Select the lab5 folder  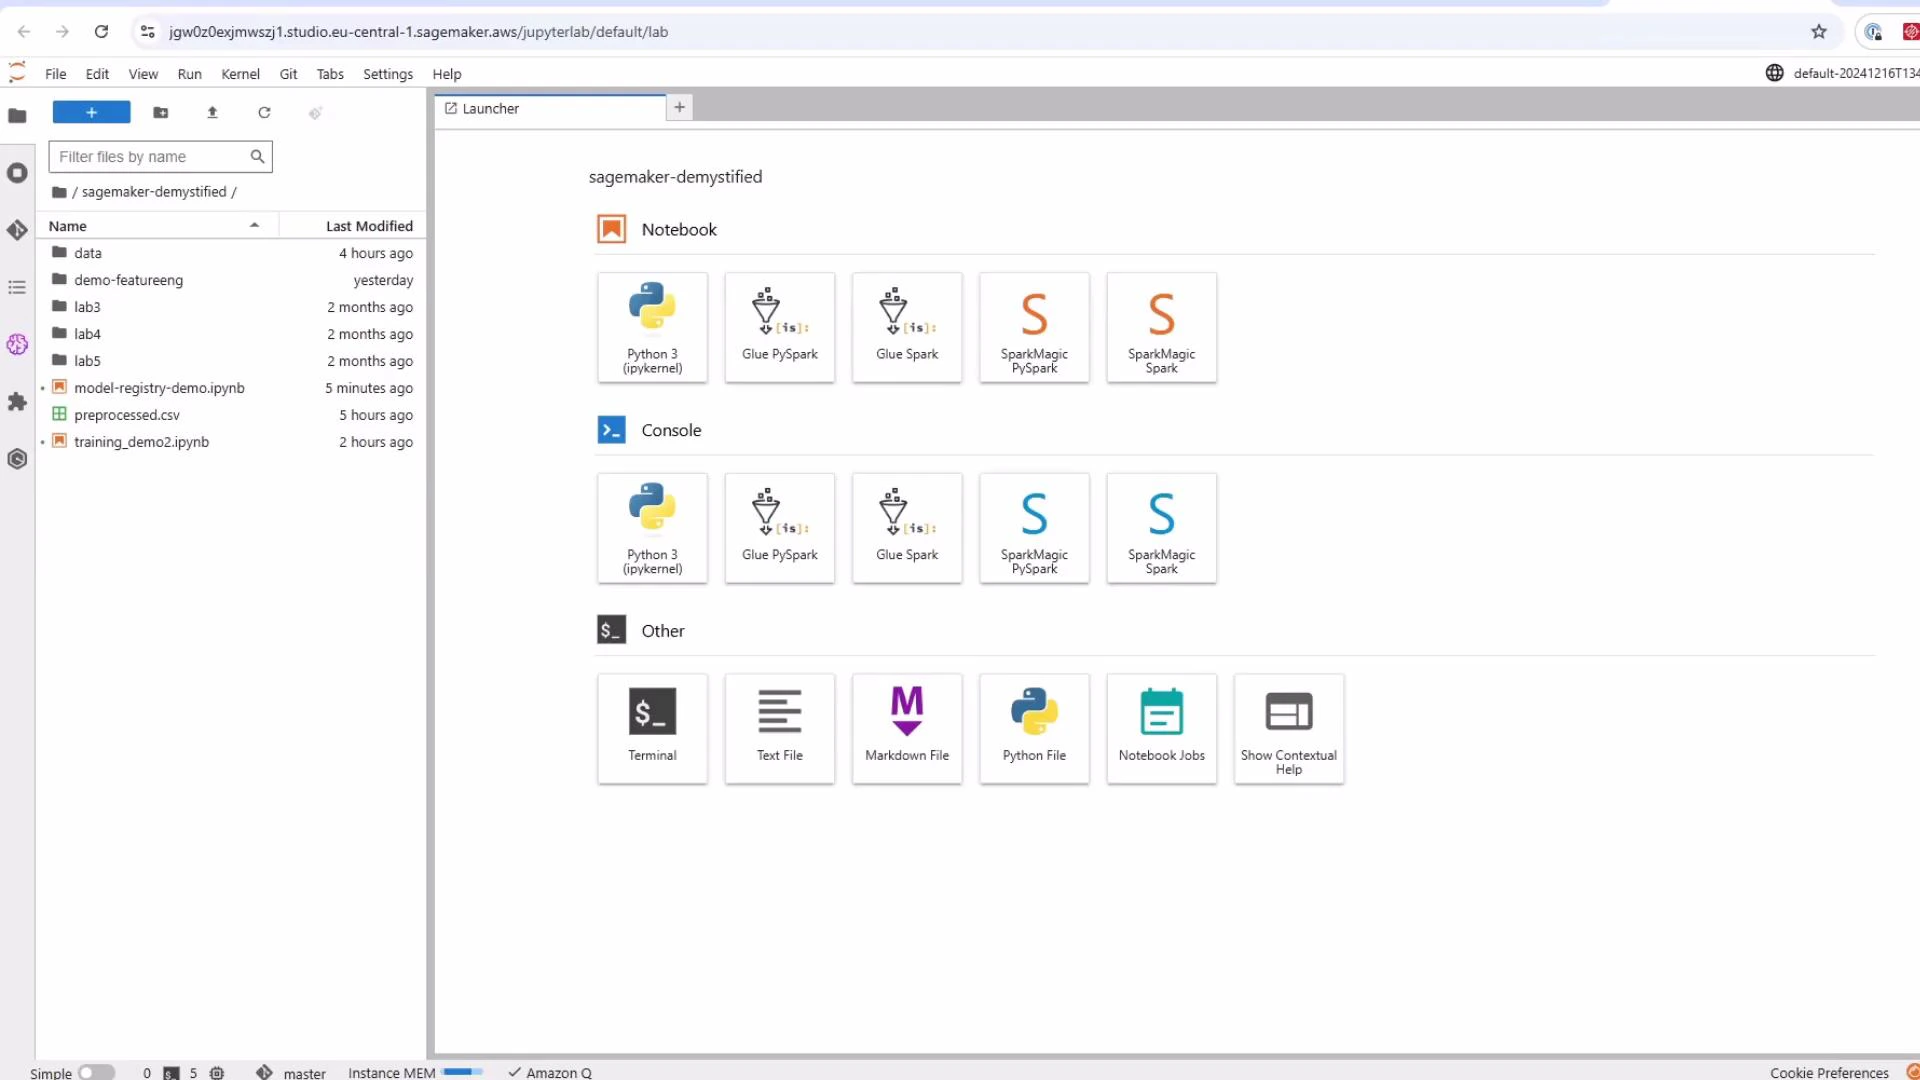232,361
